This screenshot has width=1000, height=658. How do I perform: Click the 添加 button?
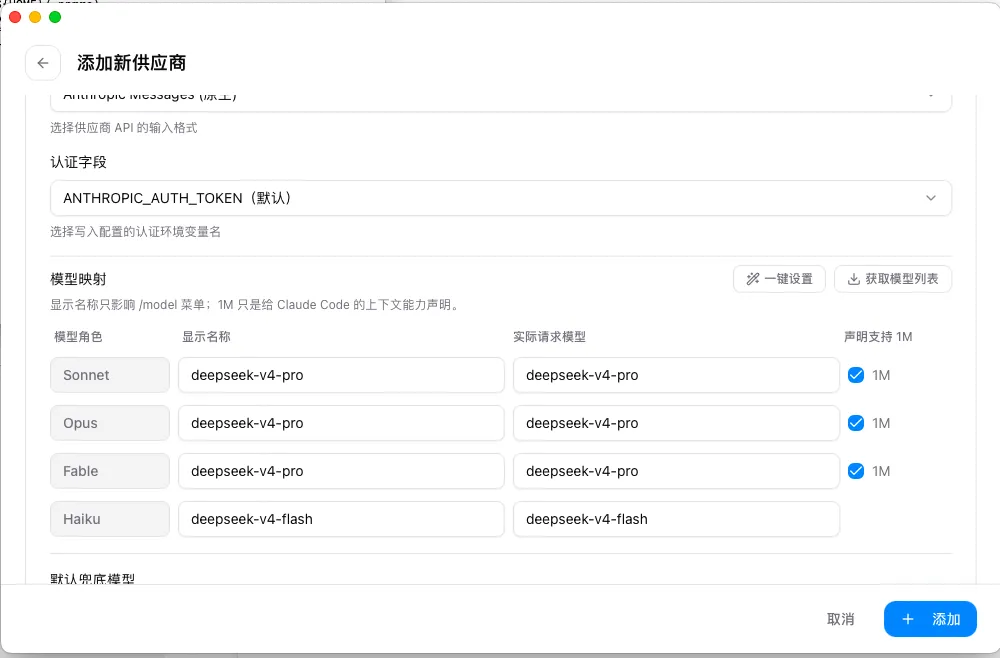click(930, 619)
